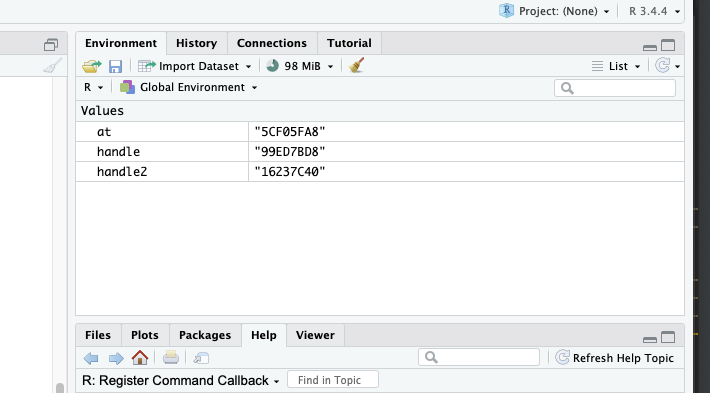This screenshot has width=710, height=393.
Task: Show help in new window icon
Action: point(201,358)
